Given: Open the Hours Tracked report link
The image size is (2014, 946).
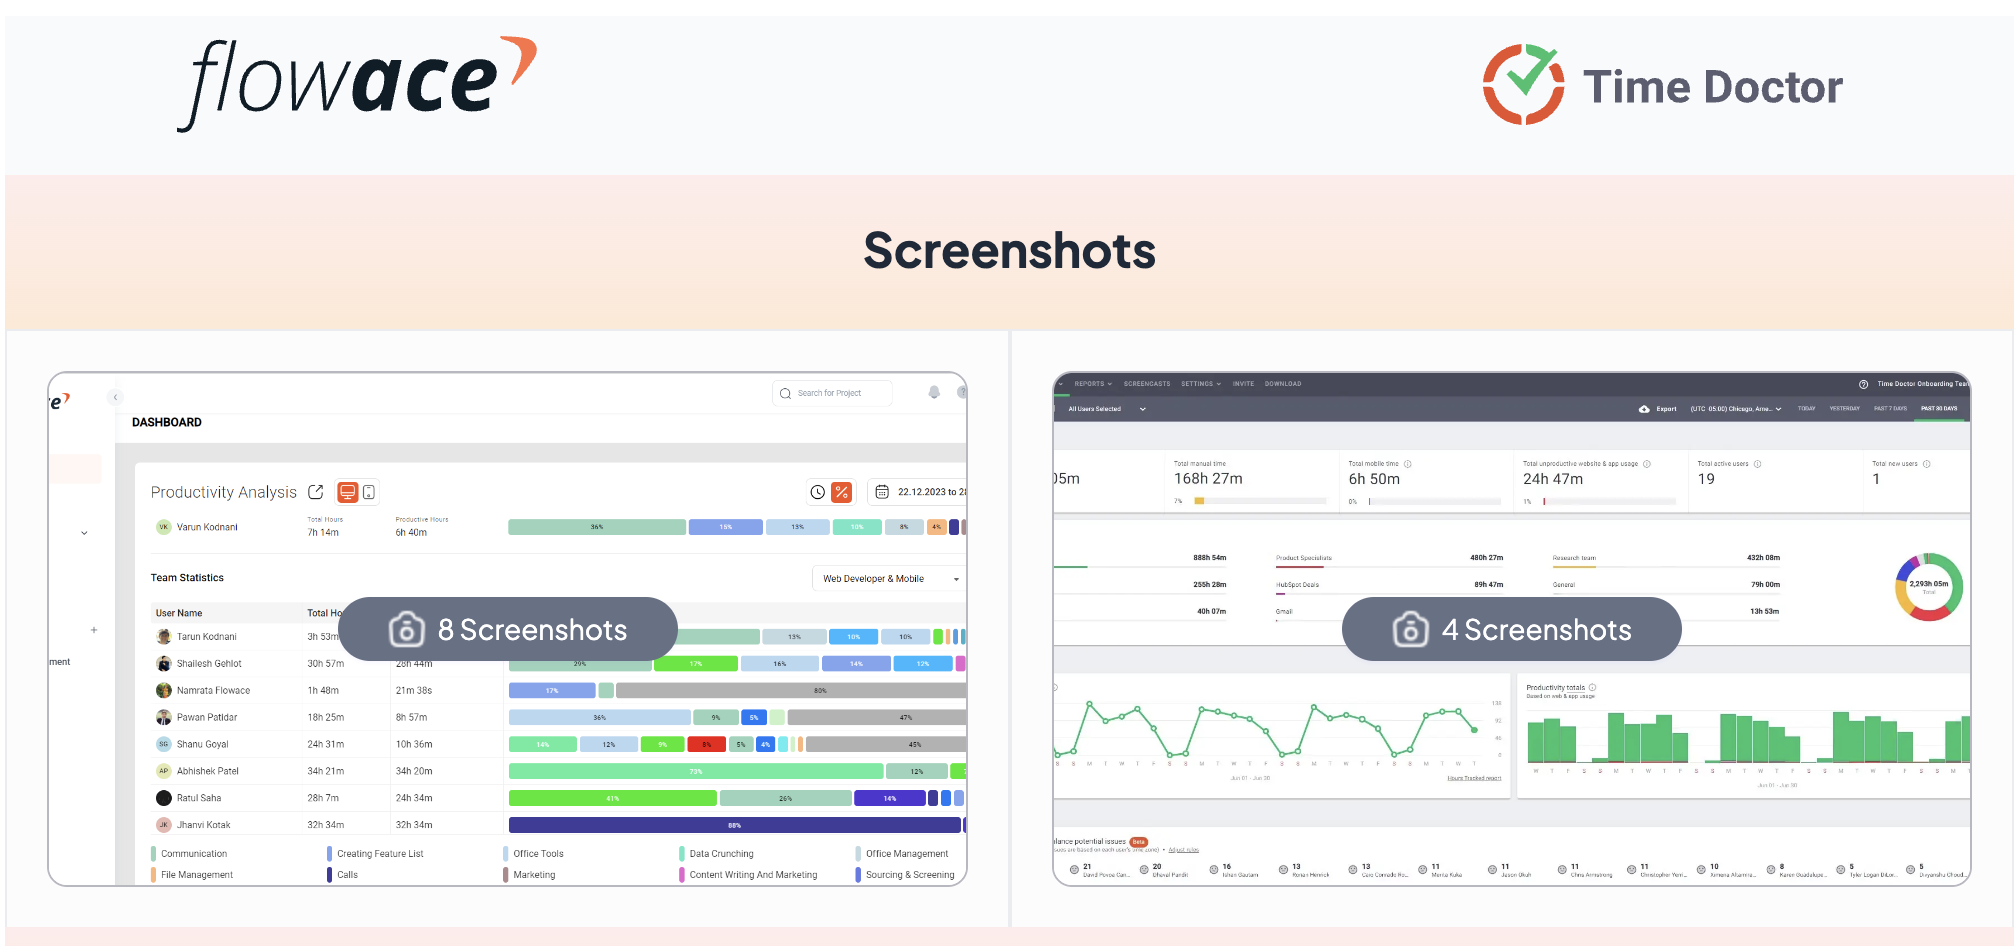Looking at the screenshot, I should tap(1474, 778).
